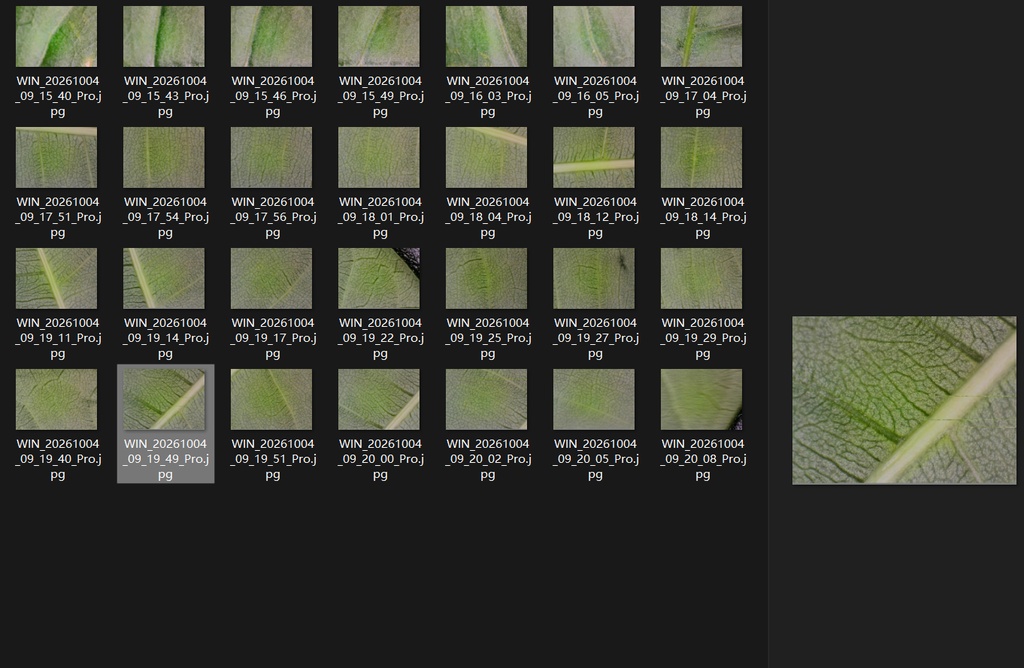Pick the WIN_20261004_09_16_05_Pro.jpg image thumbnail
The width and height of the screenshot is (1024, 668).
click(594, 37)
